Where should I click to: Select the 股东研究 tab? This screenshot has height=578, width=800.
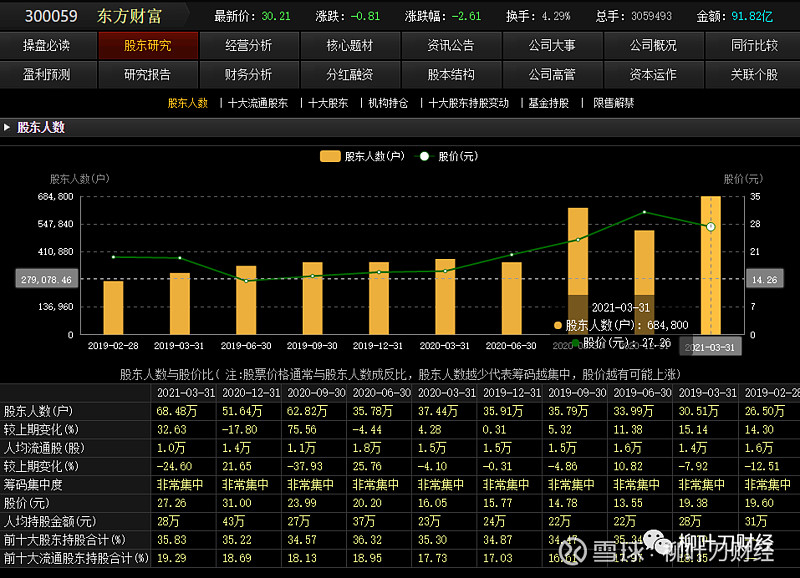pyautogui.click(x=148, y=45)
